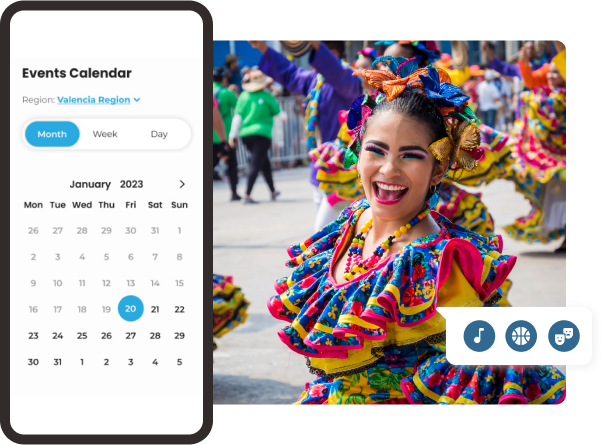Click the January month label
This screenshot has width=604, height=445.
[x=90, y=184]
